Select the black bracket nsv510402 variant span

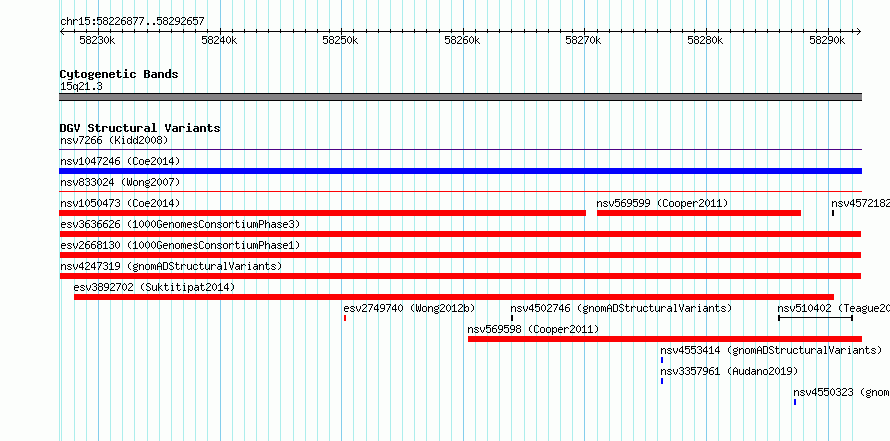coord(815,318)
